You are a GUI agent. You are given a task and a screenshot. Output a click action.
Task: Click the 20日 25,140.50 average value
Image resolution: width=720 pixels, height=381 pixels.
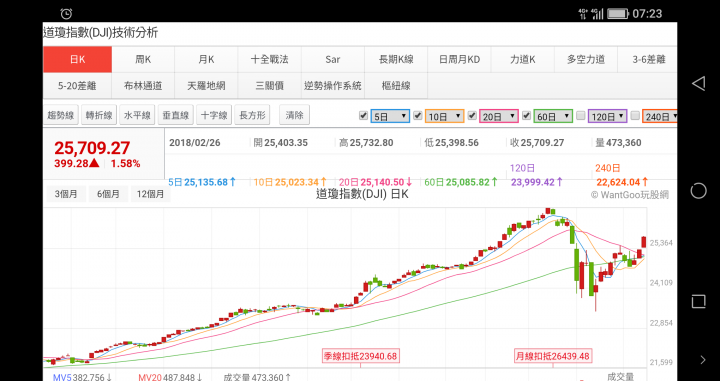point(376,182)
